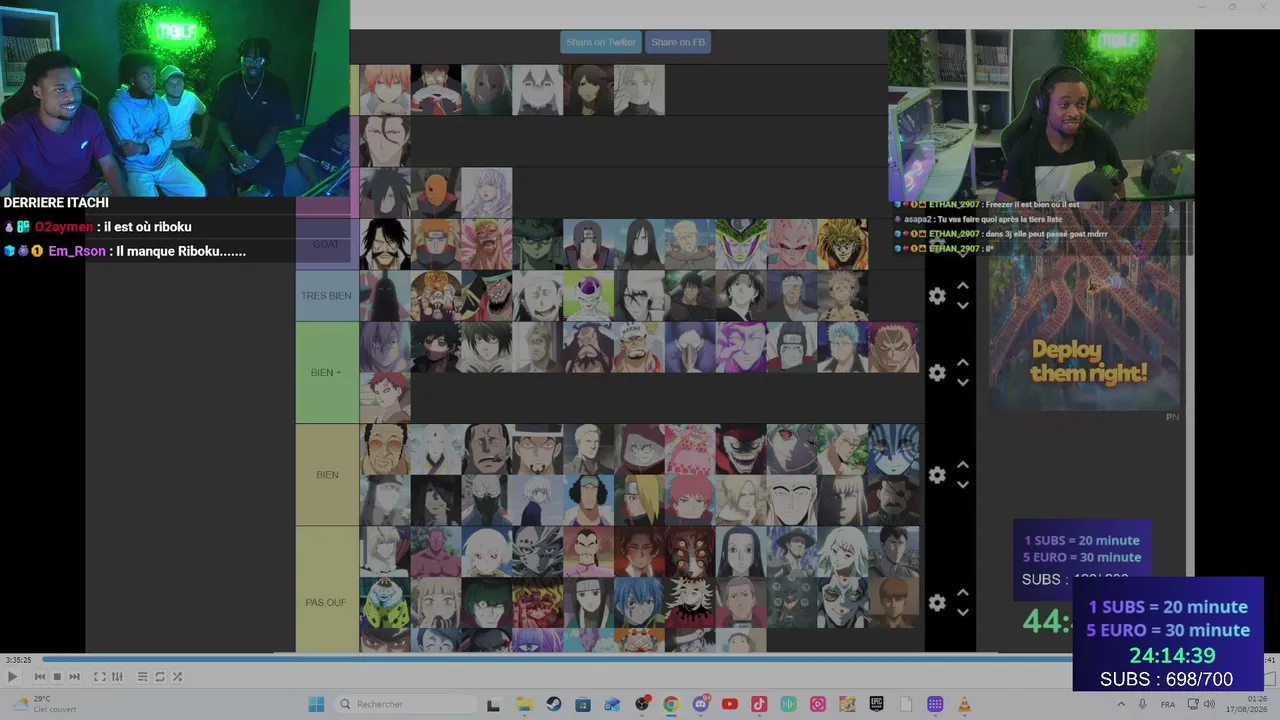Open settings gear for BIEN + tier

937,373
